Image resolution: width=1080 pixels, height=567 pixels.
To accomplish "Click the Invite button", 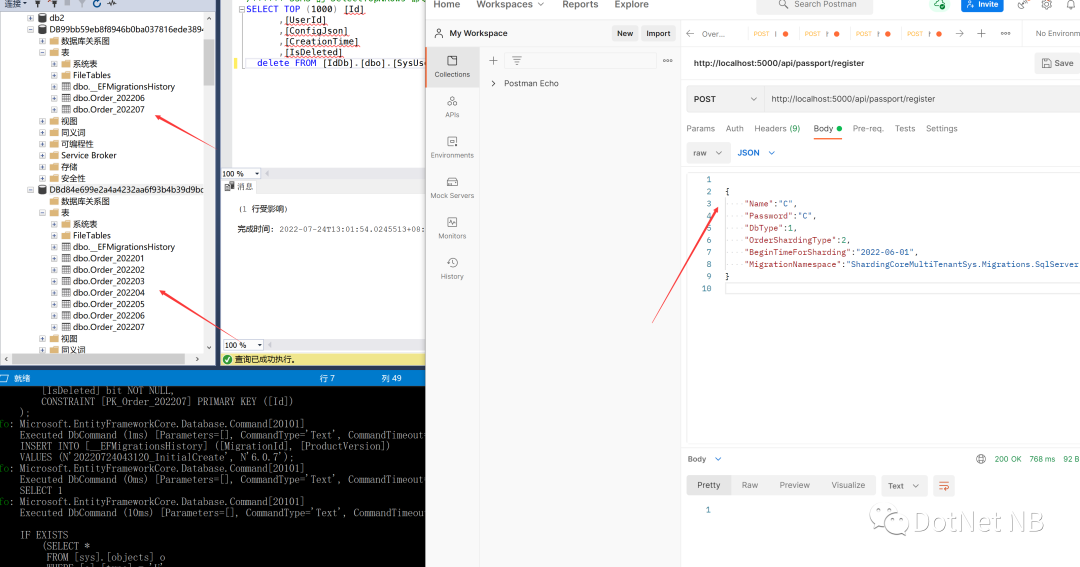I will tap(982, 5).
